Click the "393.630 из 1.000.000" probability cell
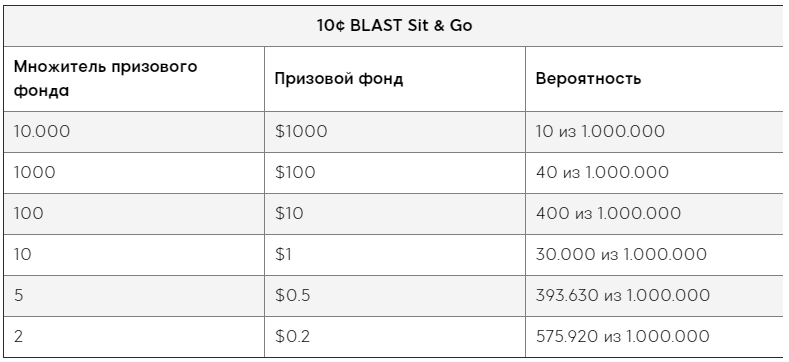Image resolution: width=789 pixels, height=362 pixels. [654, 296]
